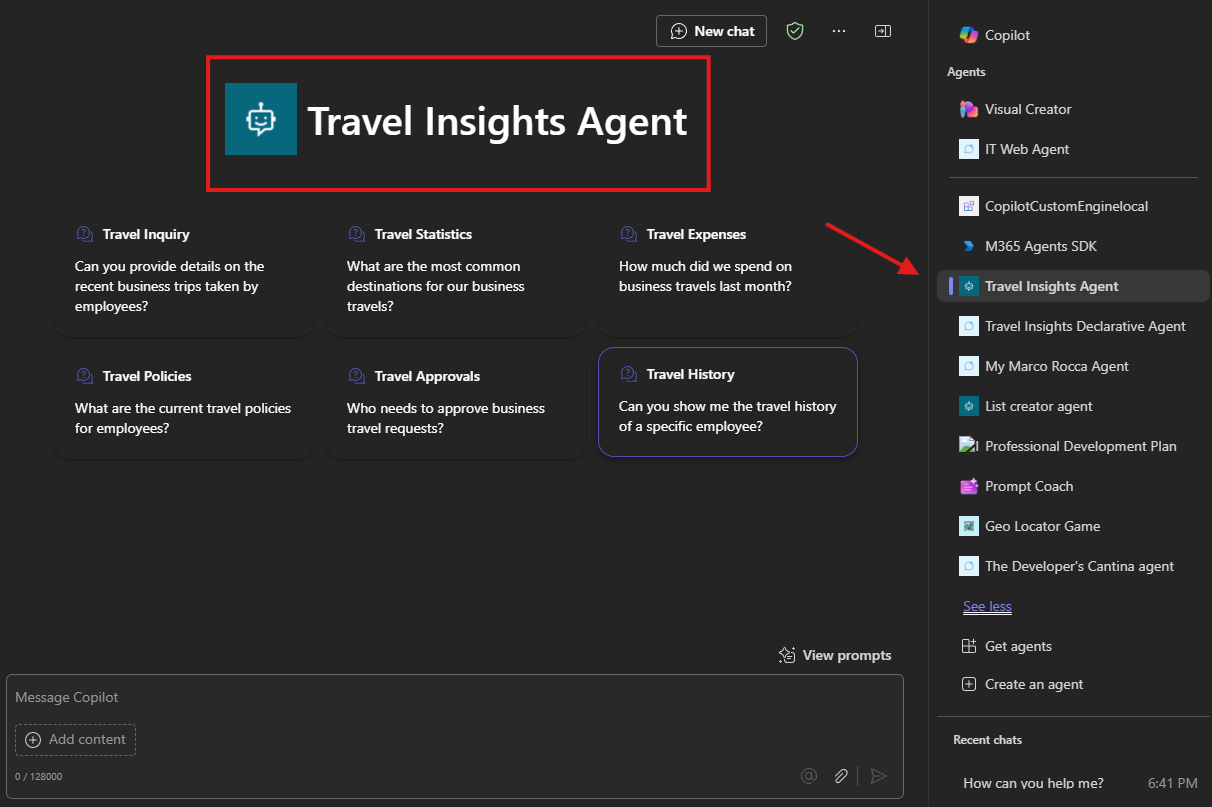Click the Travel Insights Declarative Agent label

coord(1085,326)
